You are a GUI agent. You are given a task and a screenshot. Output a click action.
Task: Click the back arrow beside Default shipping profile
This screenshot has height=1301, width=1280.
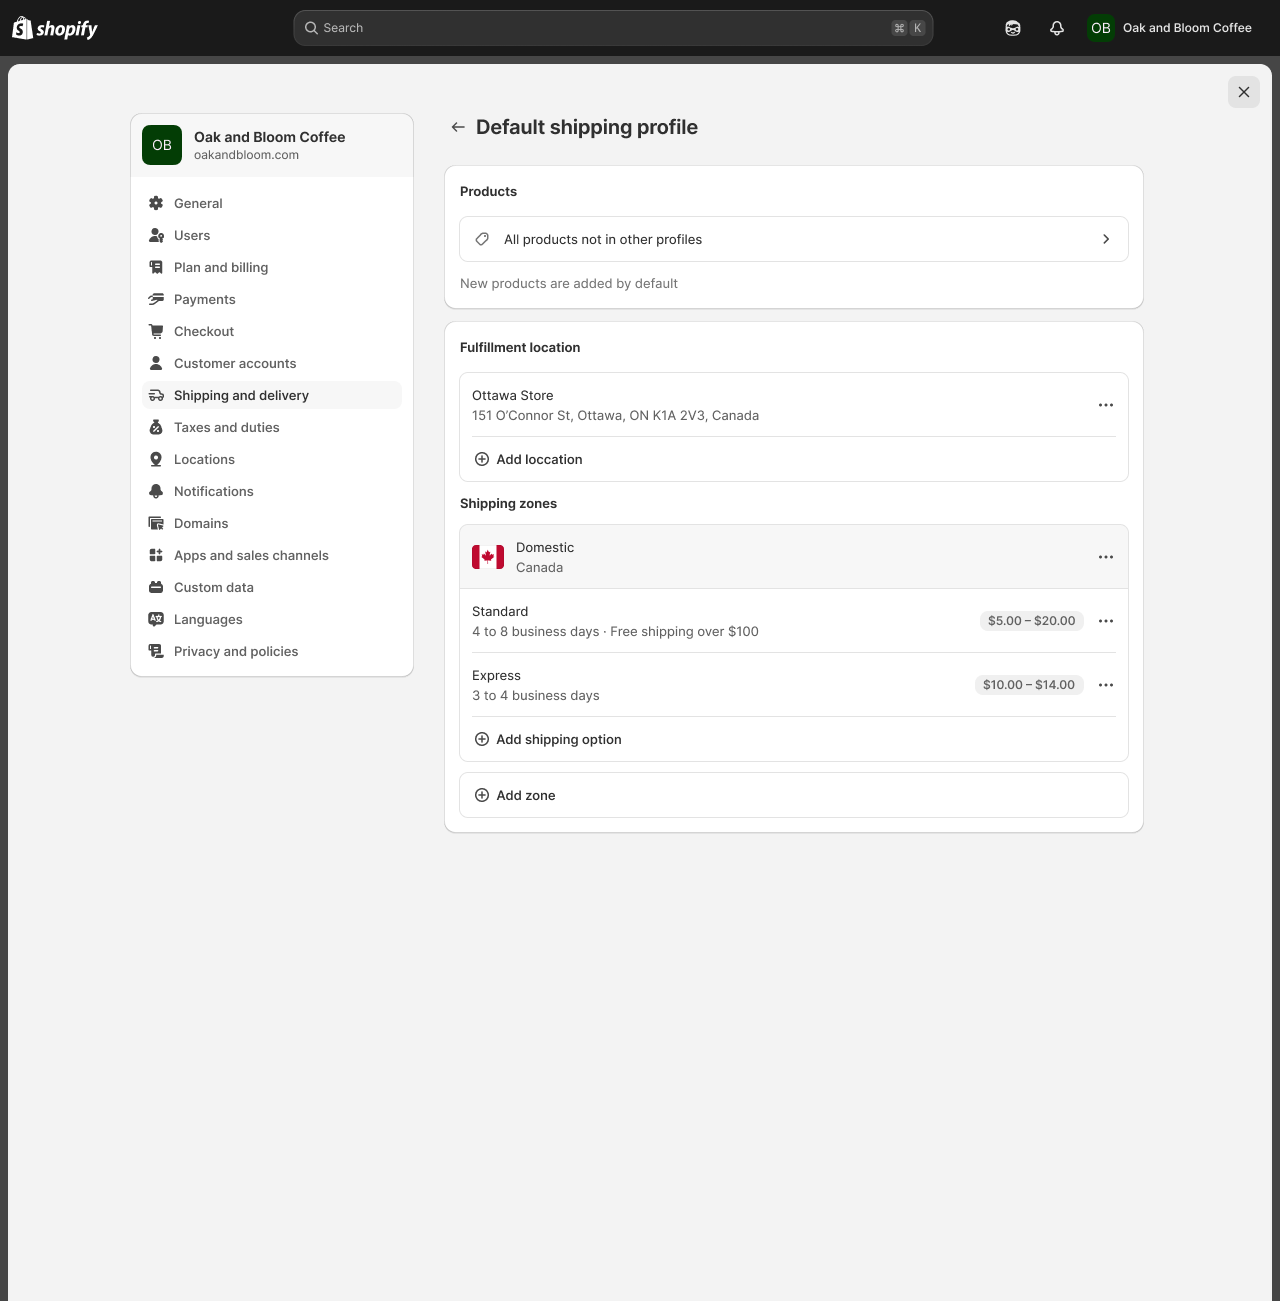458,127
